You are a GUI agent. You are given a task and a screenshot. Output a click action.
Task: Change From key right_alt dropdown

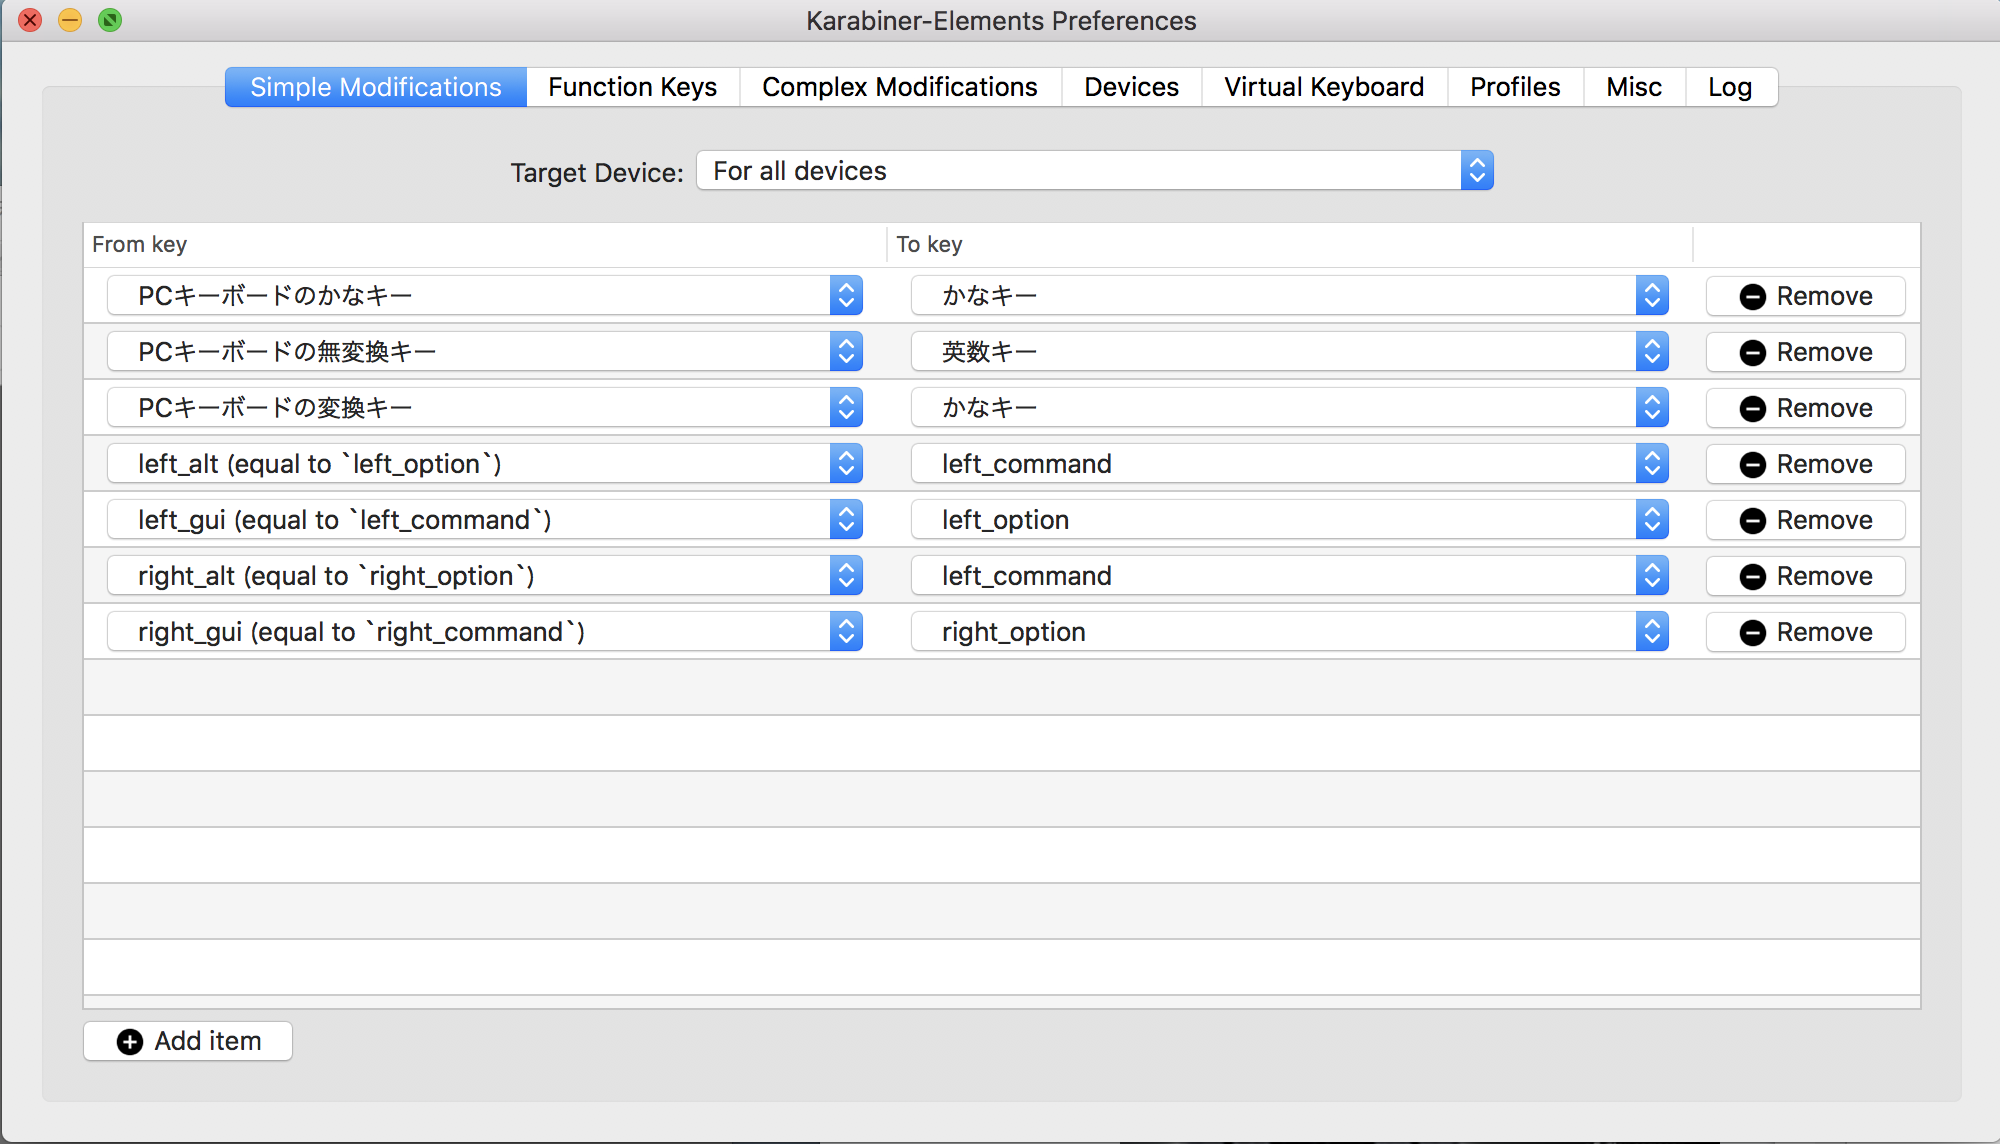(485, 576)
